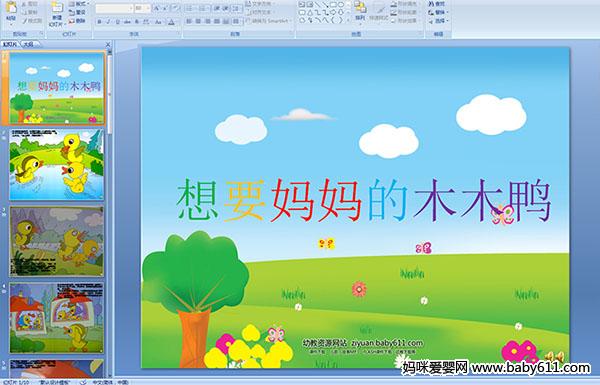Click the Reset slide button
The height and width of the screenshot is (385, 600).
(x=77, y=13)
